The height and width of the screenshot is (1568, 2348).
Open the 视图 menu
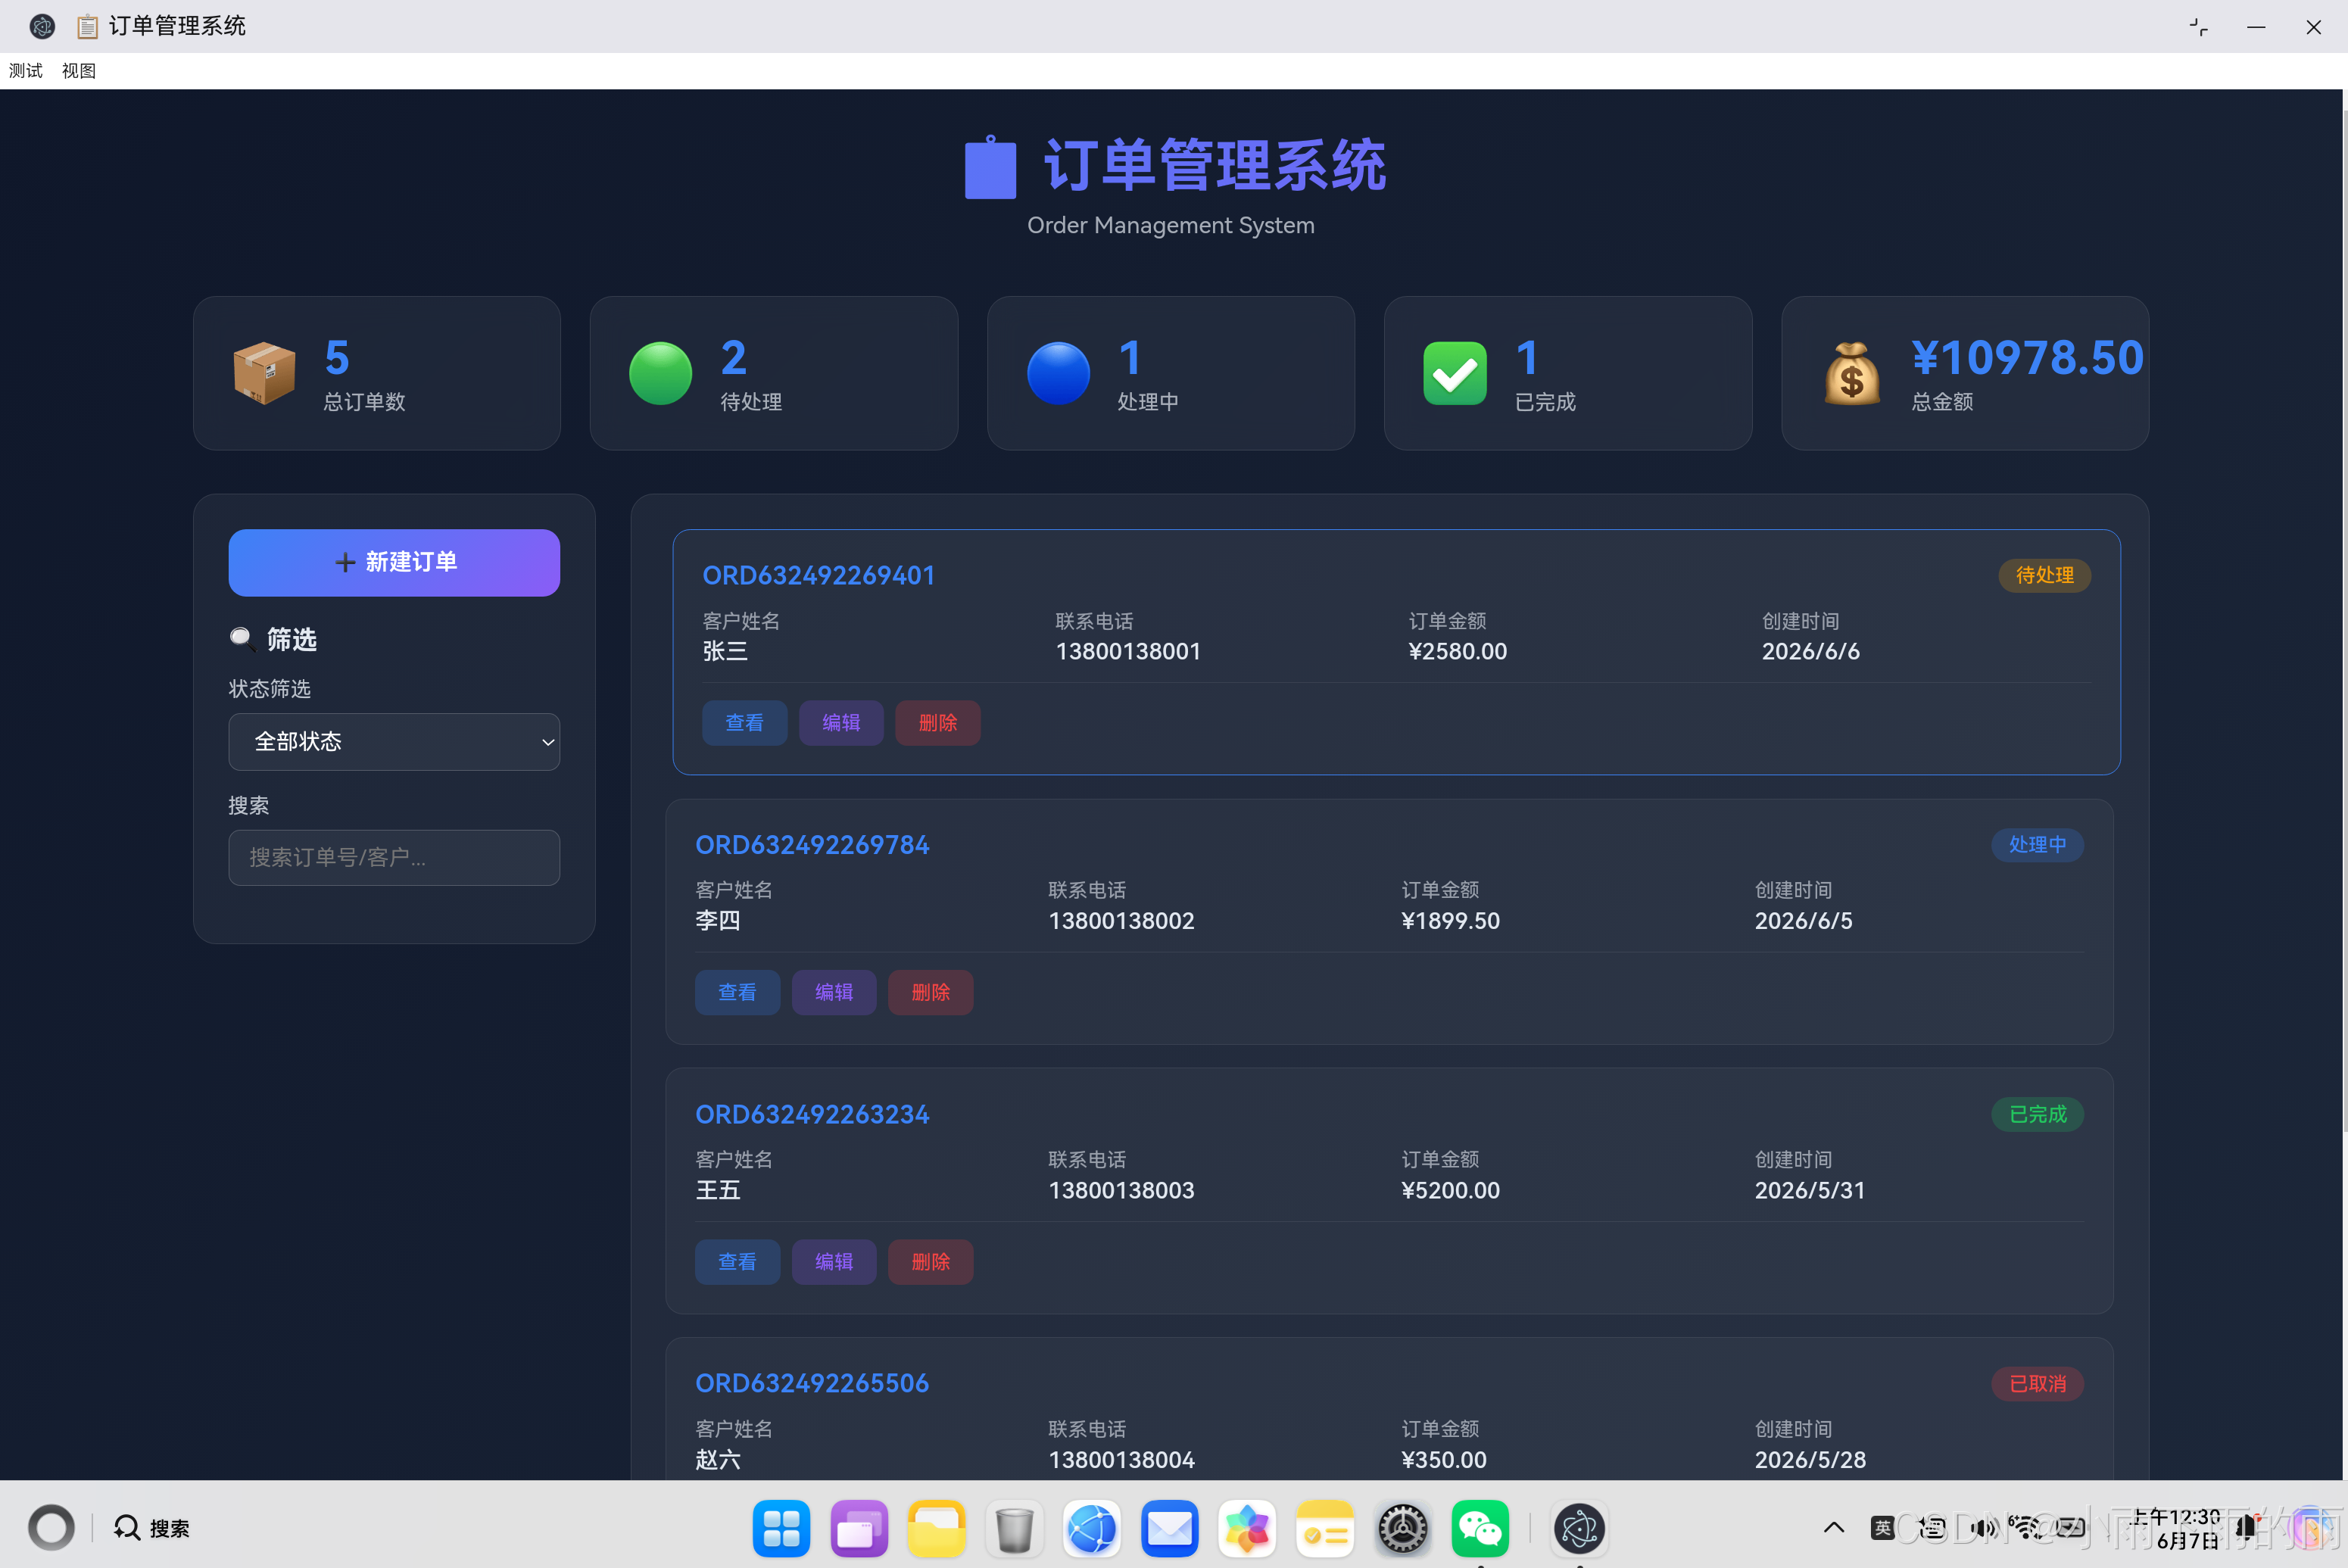(x=79, y=71)
